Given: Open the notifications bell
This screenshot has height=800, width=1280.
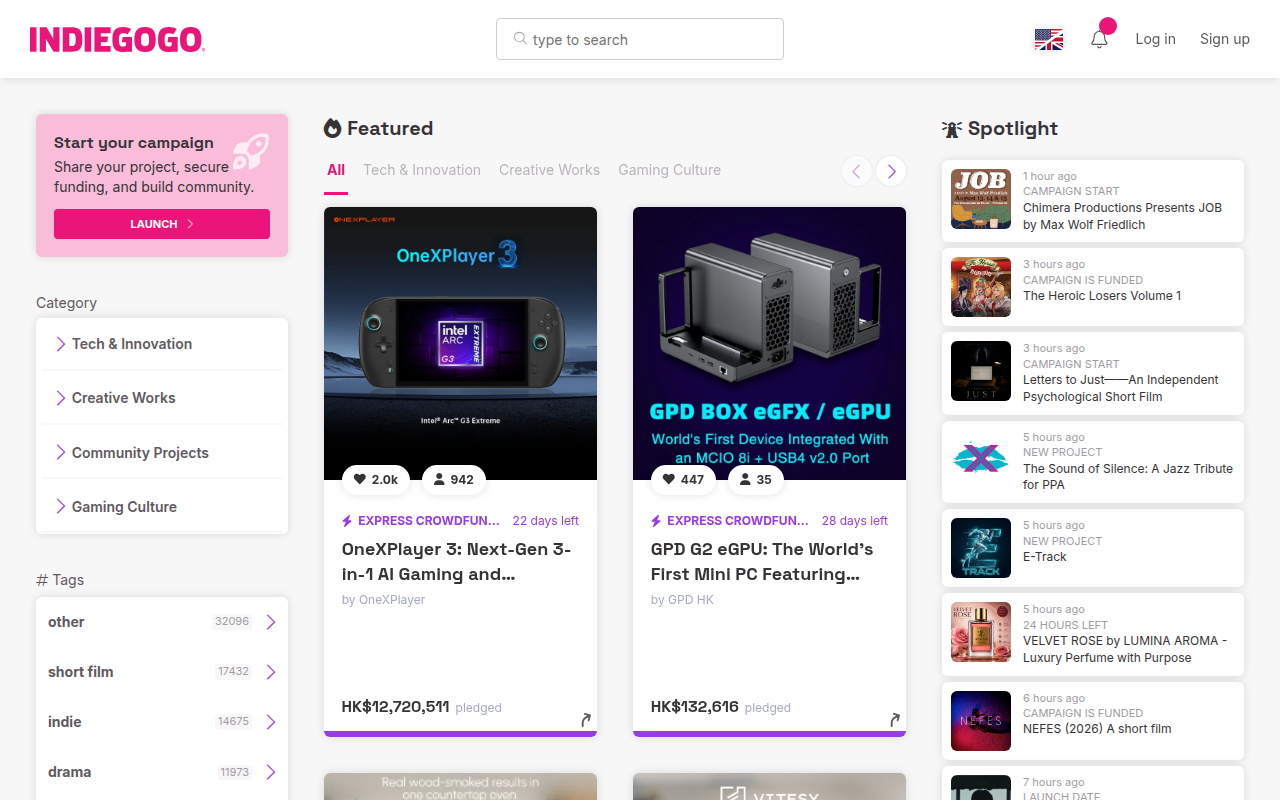Looking at the screenshot, I should 1099,39.
